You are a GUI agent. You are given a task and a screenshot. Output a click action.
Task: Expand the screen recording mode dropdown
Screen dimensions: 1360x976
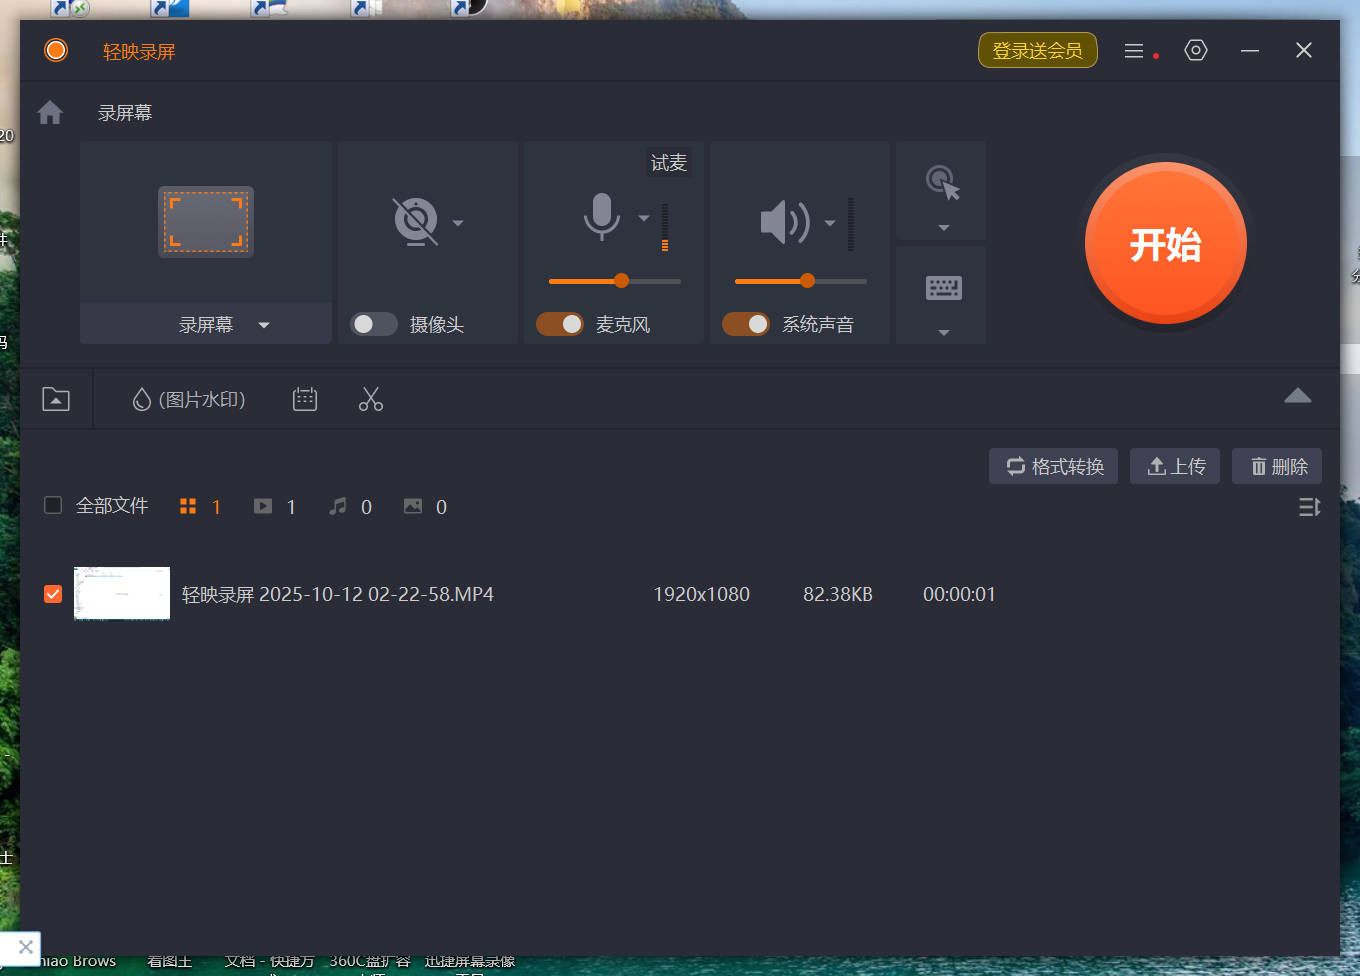pos(264,325)
